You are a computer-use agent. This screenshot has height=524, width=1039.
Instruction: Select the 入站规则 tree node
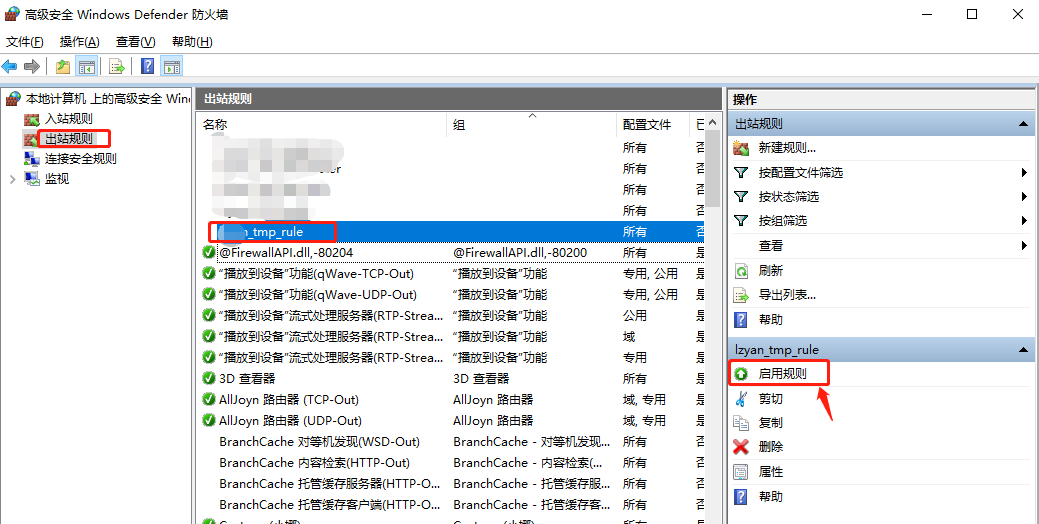point(68,119)
